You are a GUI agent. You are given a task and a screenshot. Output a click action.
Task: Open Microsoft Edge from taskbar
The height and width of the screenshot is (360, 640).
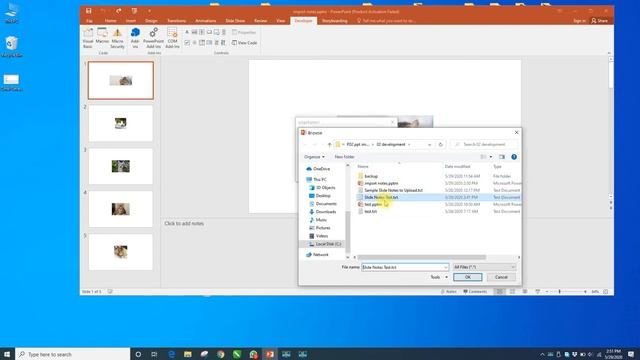click(171, 354)
